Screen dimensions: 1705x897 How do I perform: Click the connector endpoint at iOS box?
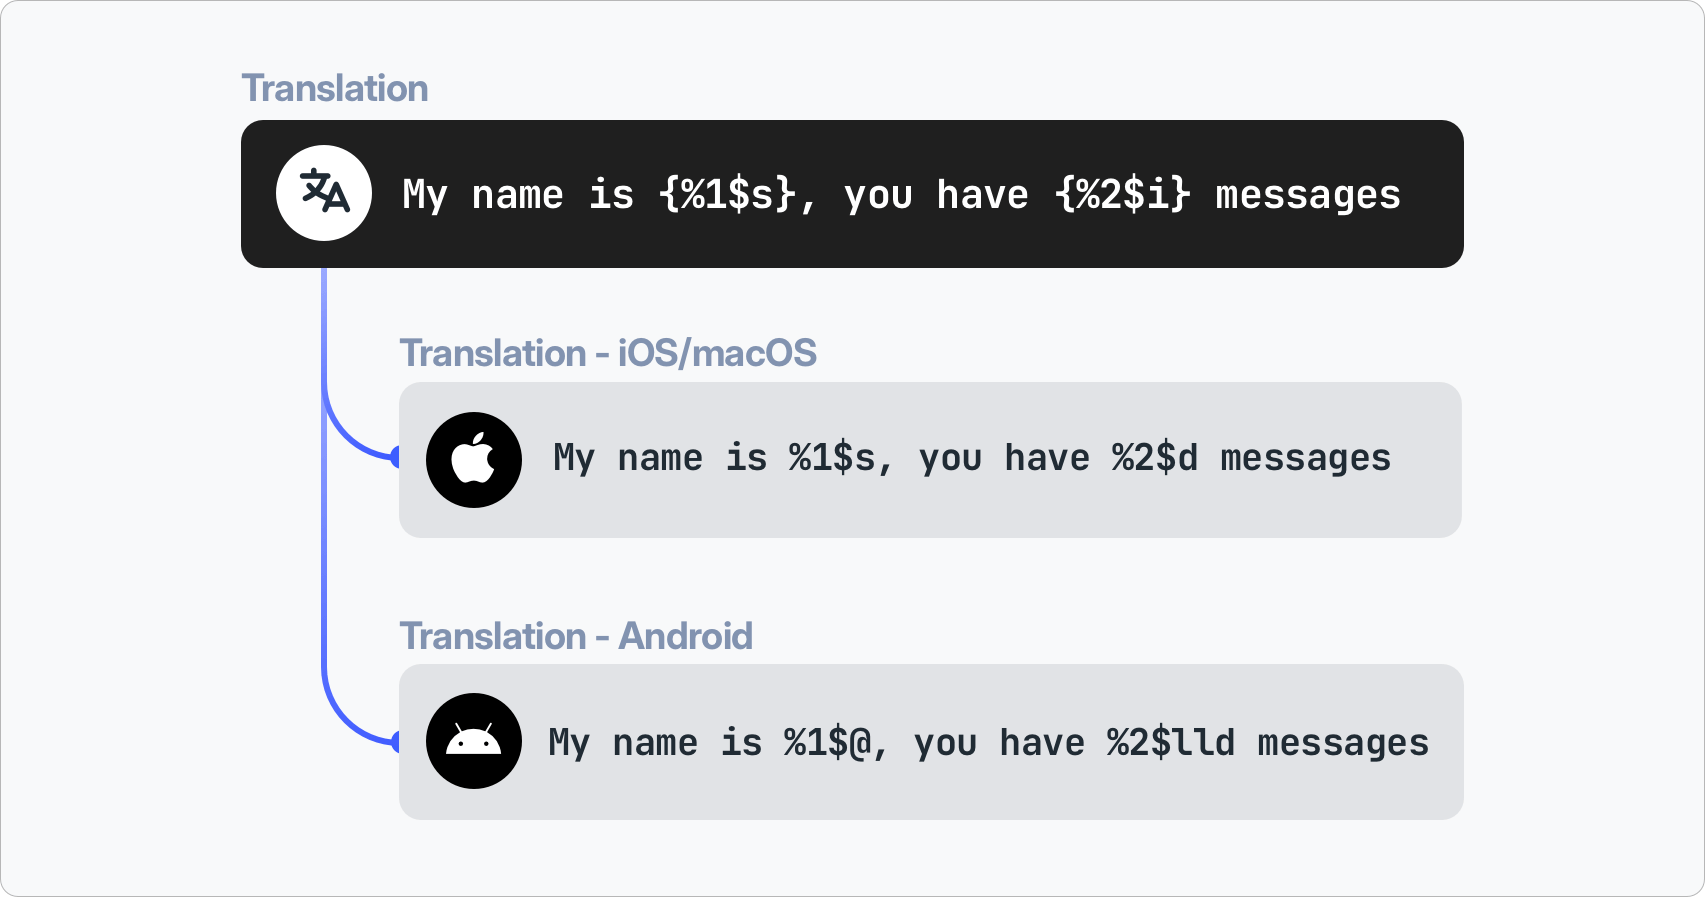click(396, 458)
